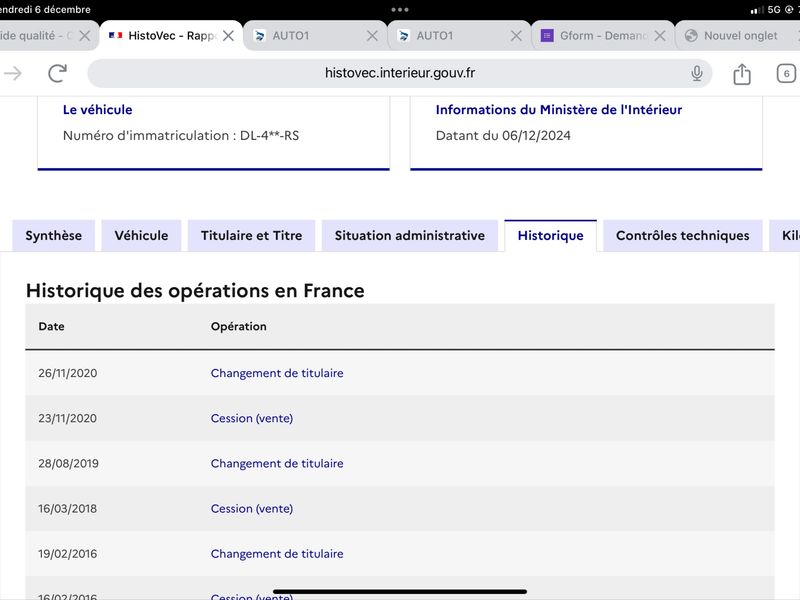The height and width of the screenshot is (600, 800).
Task: Reload the page with the refresh icon
Action: click(57, 73)
